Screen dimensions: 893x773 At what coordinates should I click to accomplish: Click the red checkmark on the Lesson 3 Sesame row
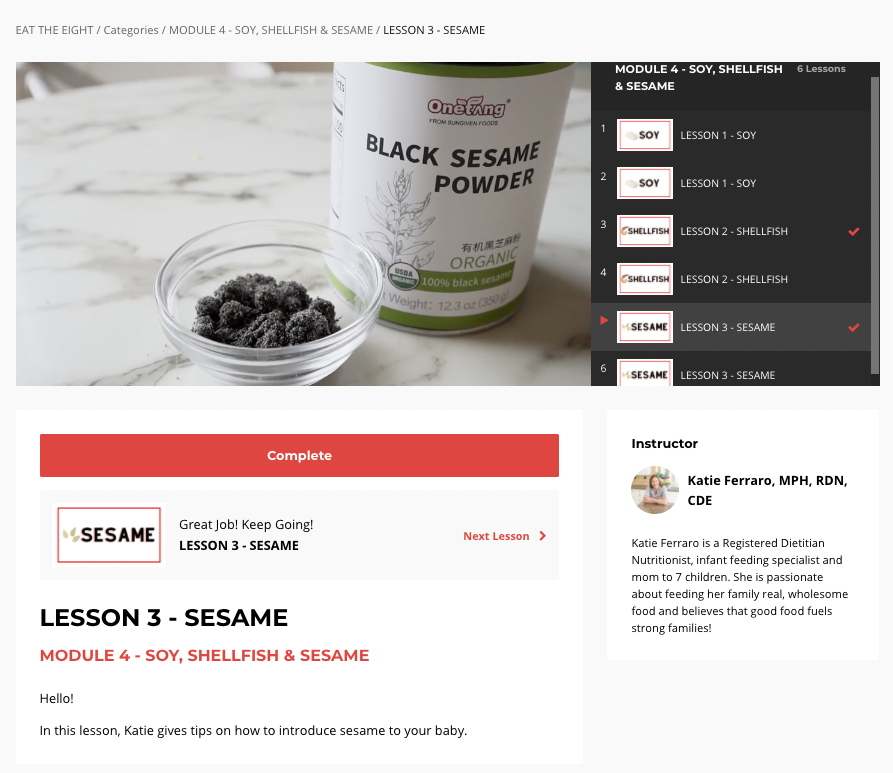point(853,328)
